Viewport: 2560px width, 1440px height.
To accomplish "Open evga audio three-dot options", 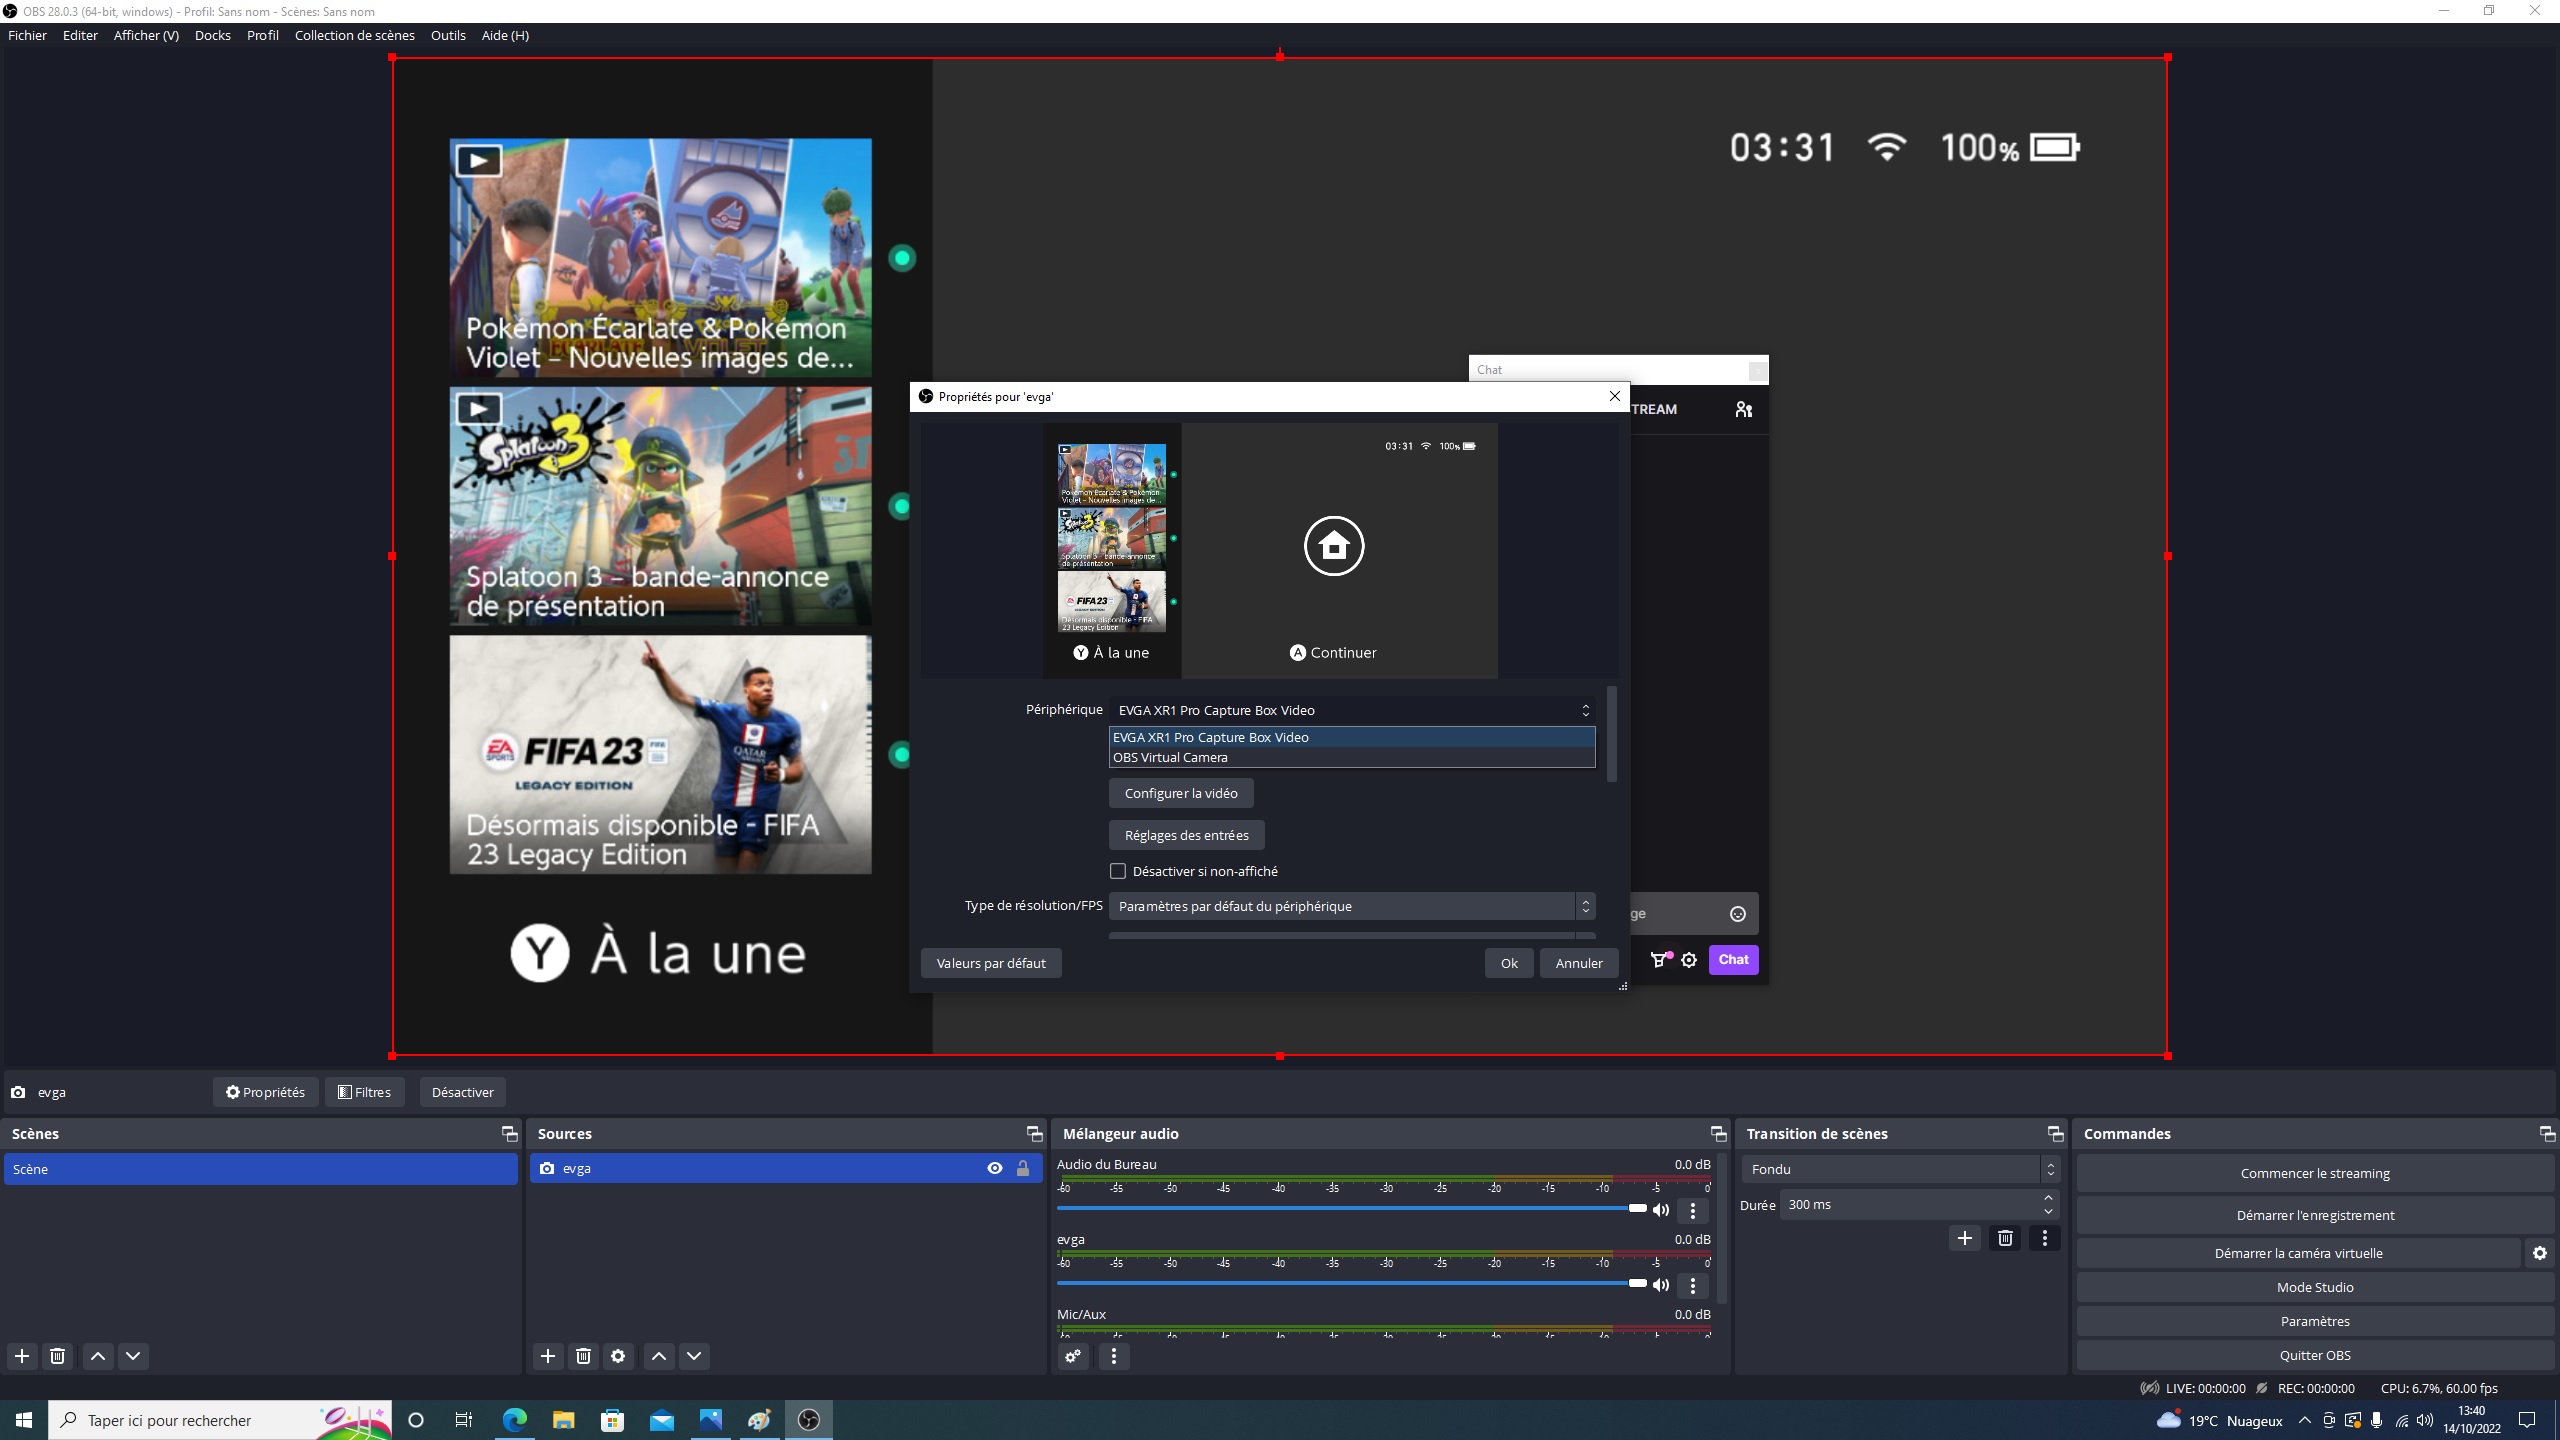I will [x=1693, y=1286].
